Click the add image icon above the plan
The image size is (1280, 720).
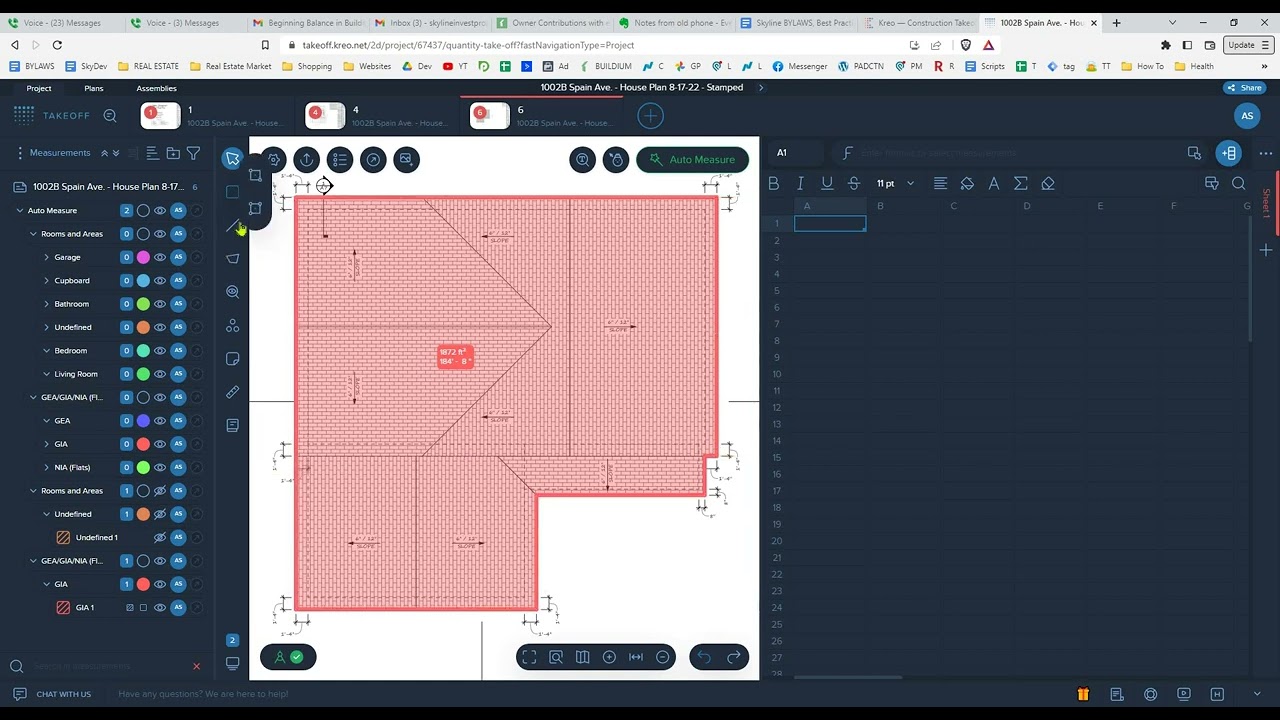[x=406, y=160]
